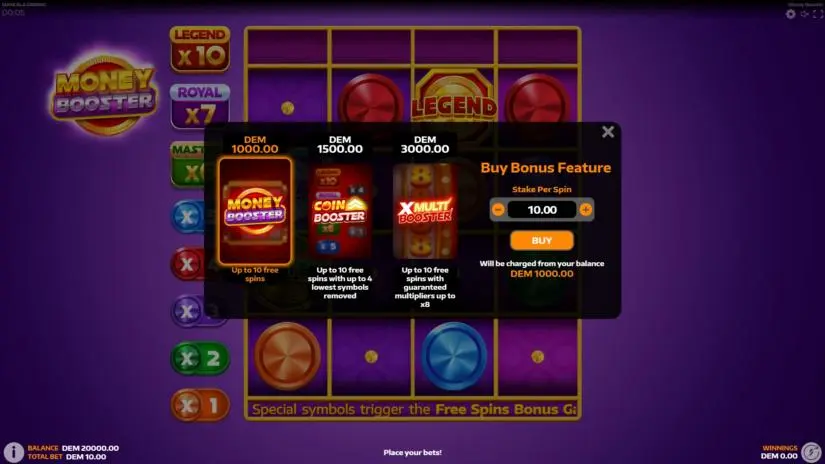Click the spin button near winnings

click(811, 452)
